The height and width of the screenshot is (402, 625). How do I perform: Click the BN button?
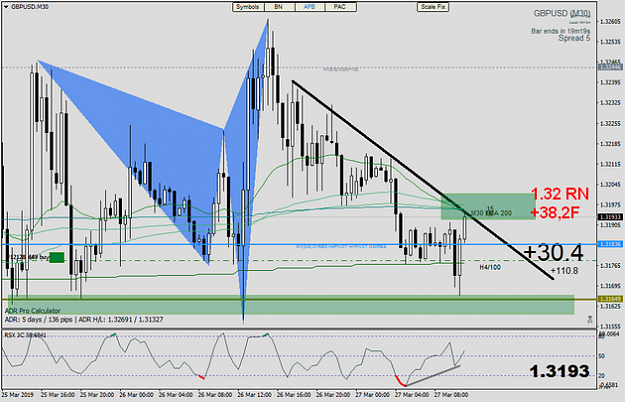(279, 7)
